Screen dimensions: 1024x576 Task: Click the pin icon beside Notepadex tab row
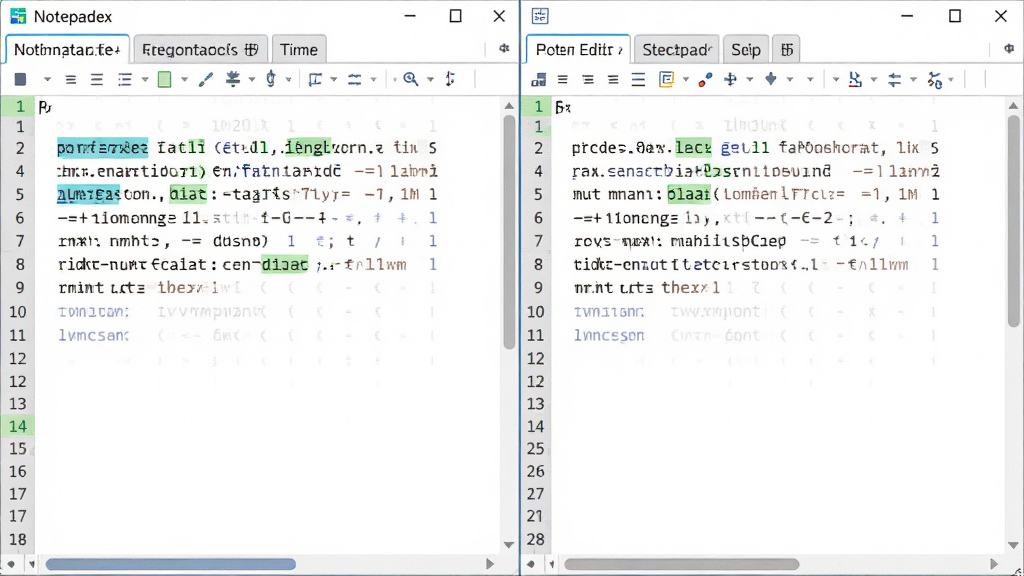point(504,48)
